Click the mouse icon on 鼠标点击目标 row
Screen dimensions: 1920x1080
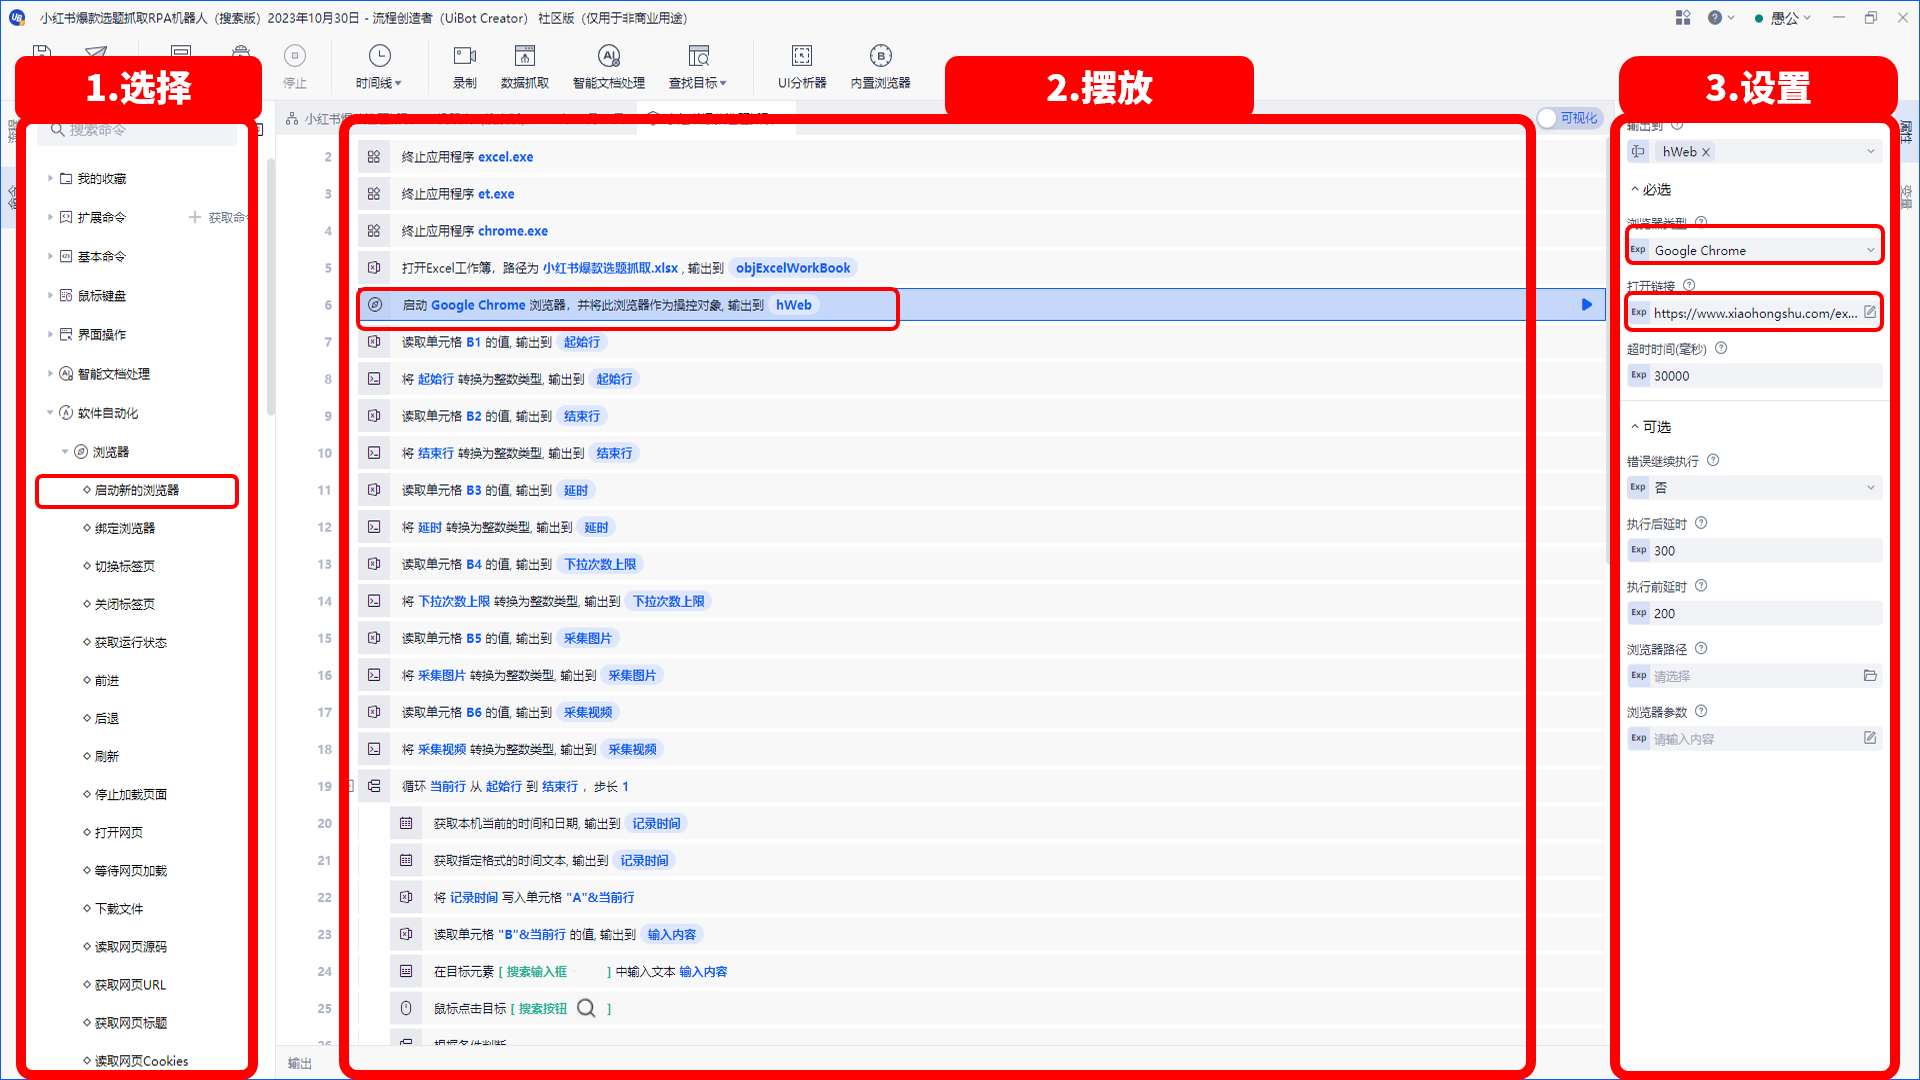406,1008
